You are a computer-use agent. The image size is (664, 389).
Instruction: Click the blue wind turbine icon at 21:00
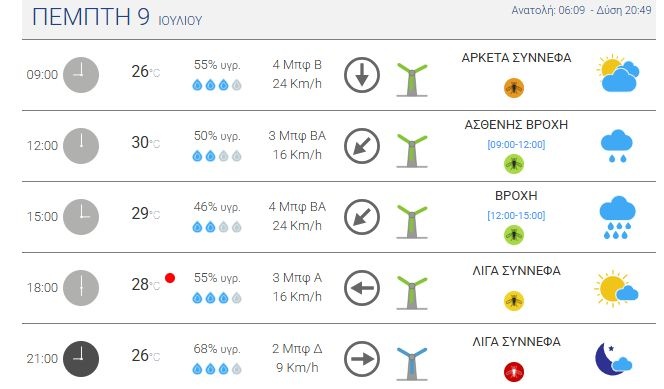(412, 364)
